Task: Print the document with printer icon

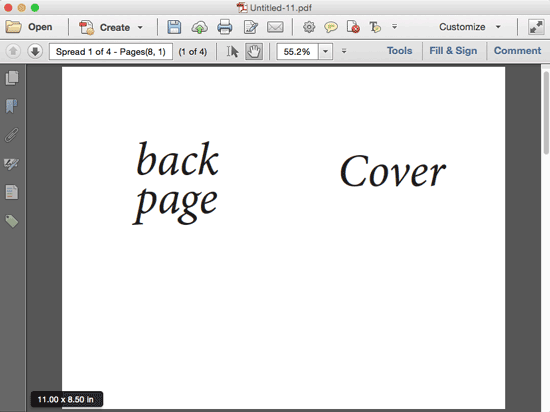Action: [224, 27]
